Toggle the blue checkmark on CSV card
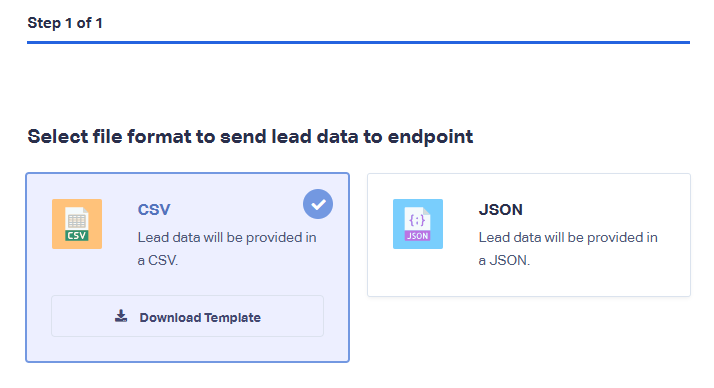 tap(318, 204)
